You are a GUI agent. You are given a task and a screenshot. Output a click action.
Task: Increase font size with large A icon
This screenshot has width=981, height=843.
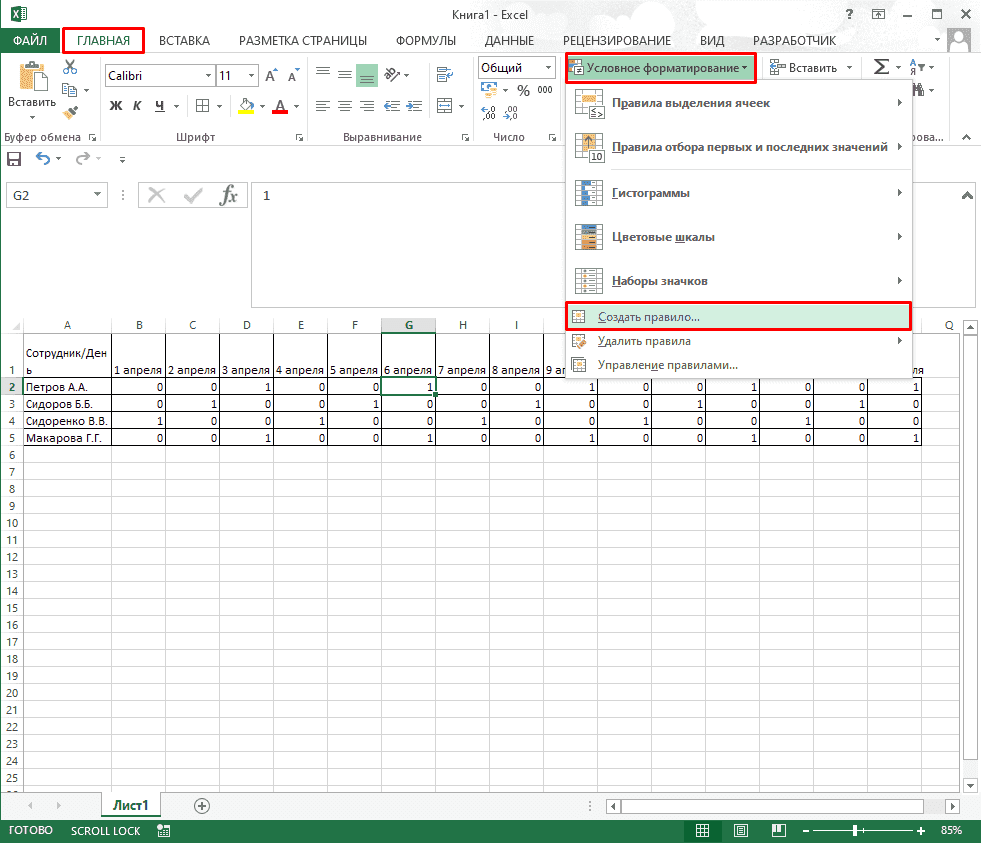[x=270, y=75]
